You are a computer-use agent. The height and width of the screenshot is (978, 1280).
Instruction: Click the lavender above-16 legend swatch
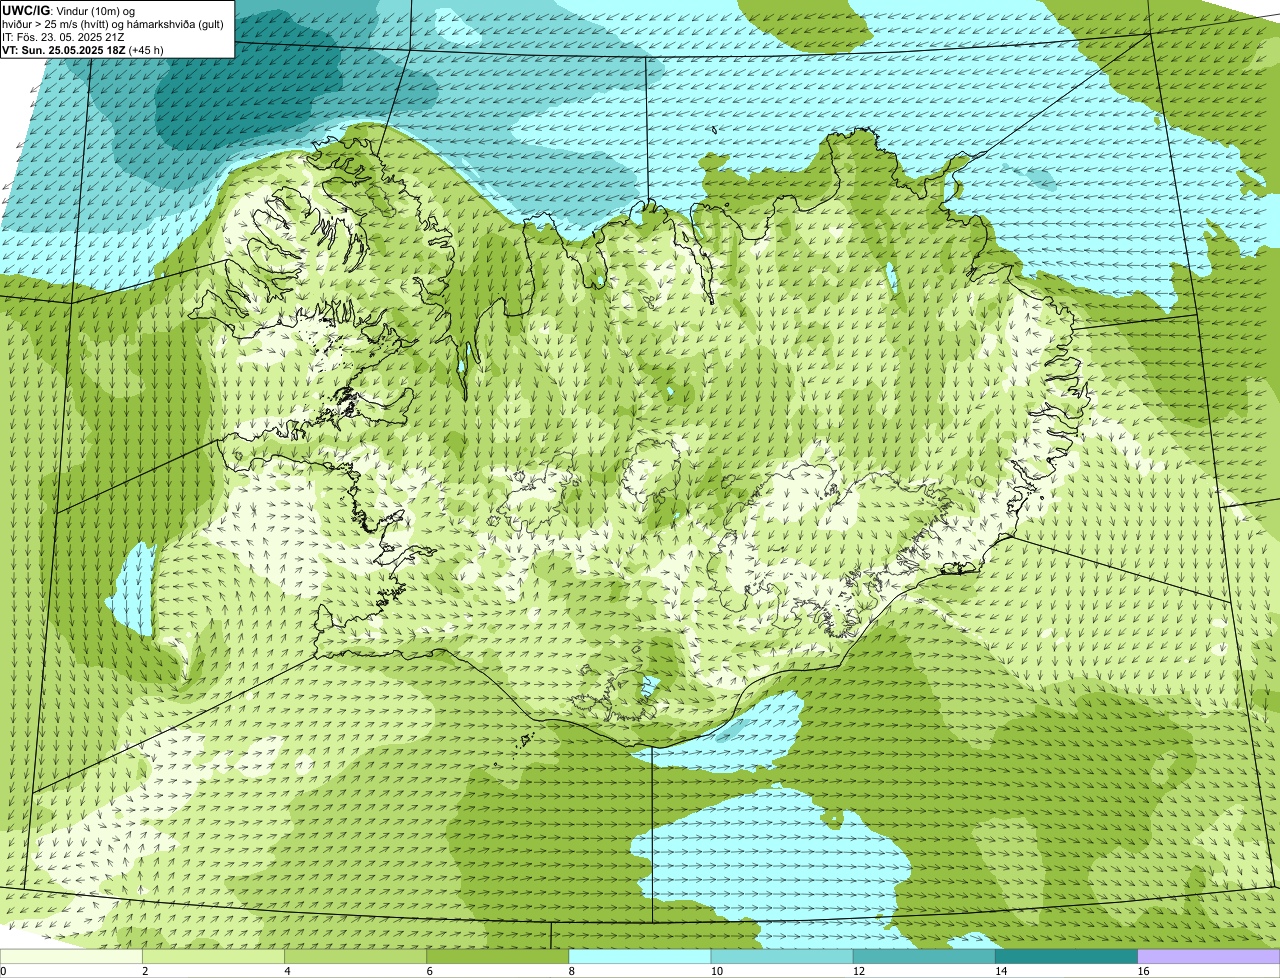(1208, 956)
